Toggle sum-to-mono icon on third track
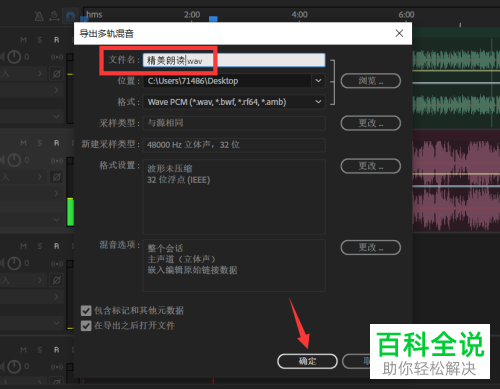Image resolution: width=500 pixels, height=389 pixels. [57, 264]
